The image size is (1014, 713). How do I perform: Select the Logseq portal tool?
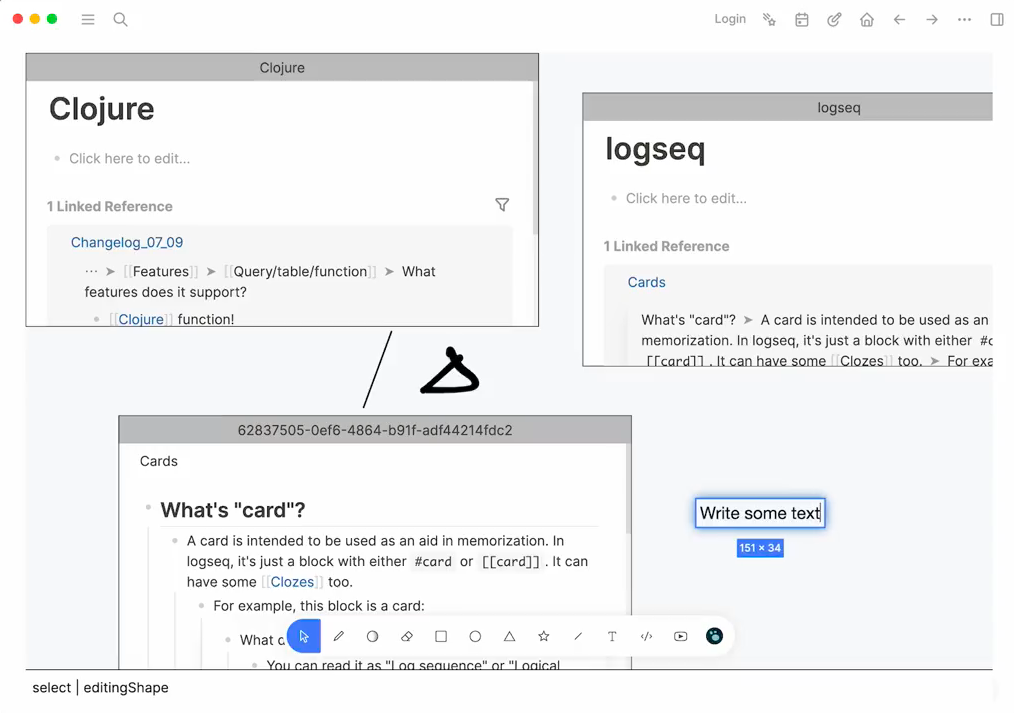pyautogui.click(x=715, y=636)
